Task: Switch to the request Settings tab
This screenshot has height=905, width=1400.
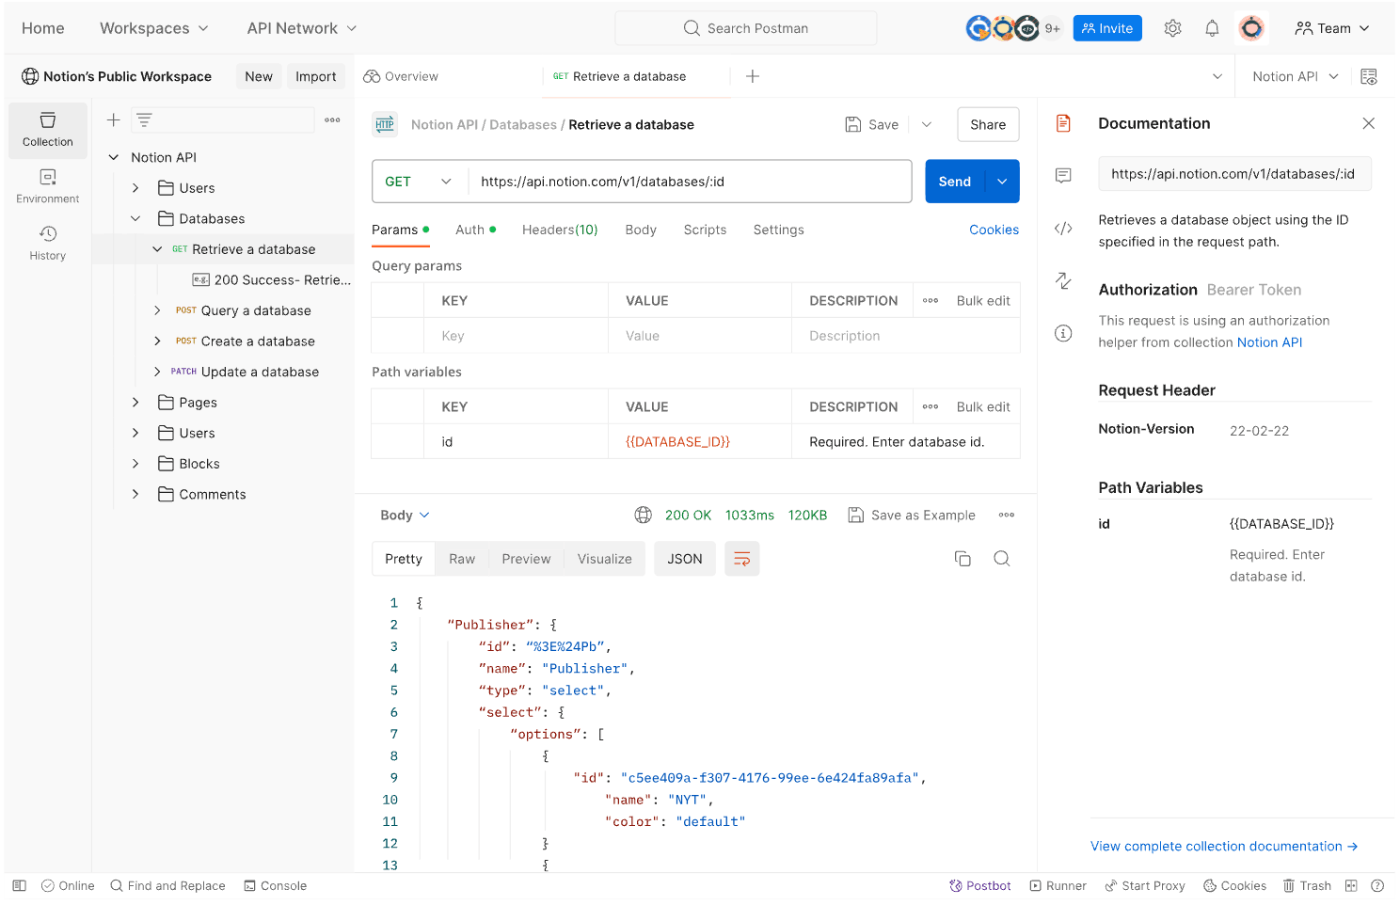Action: (x=778, y=230)
